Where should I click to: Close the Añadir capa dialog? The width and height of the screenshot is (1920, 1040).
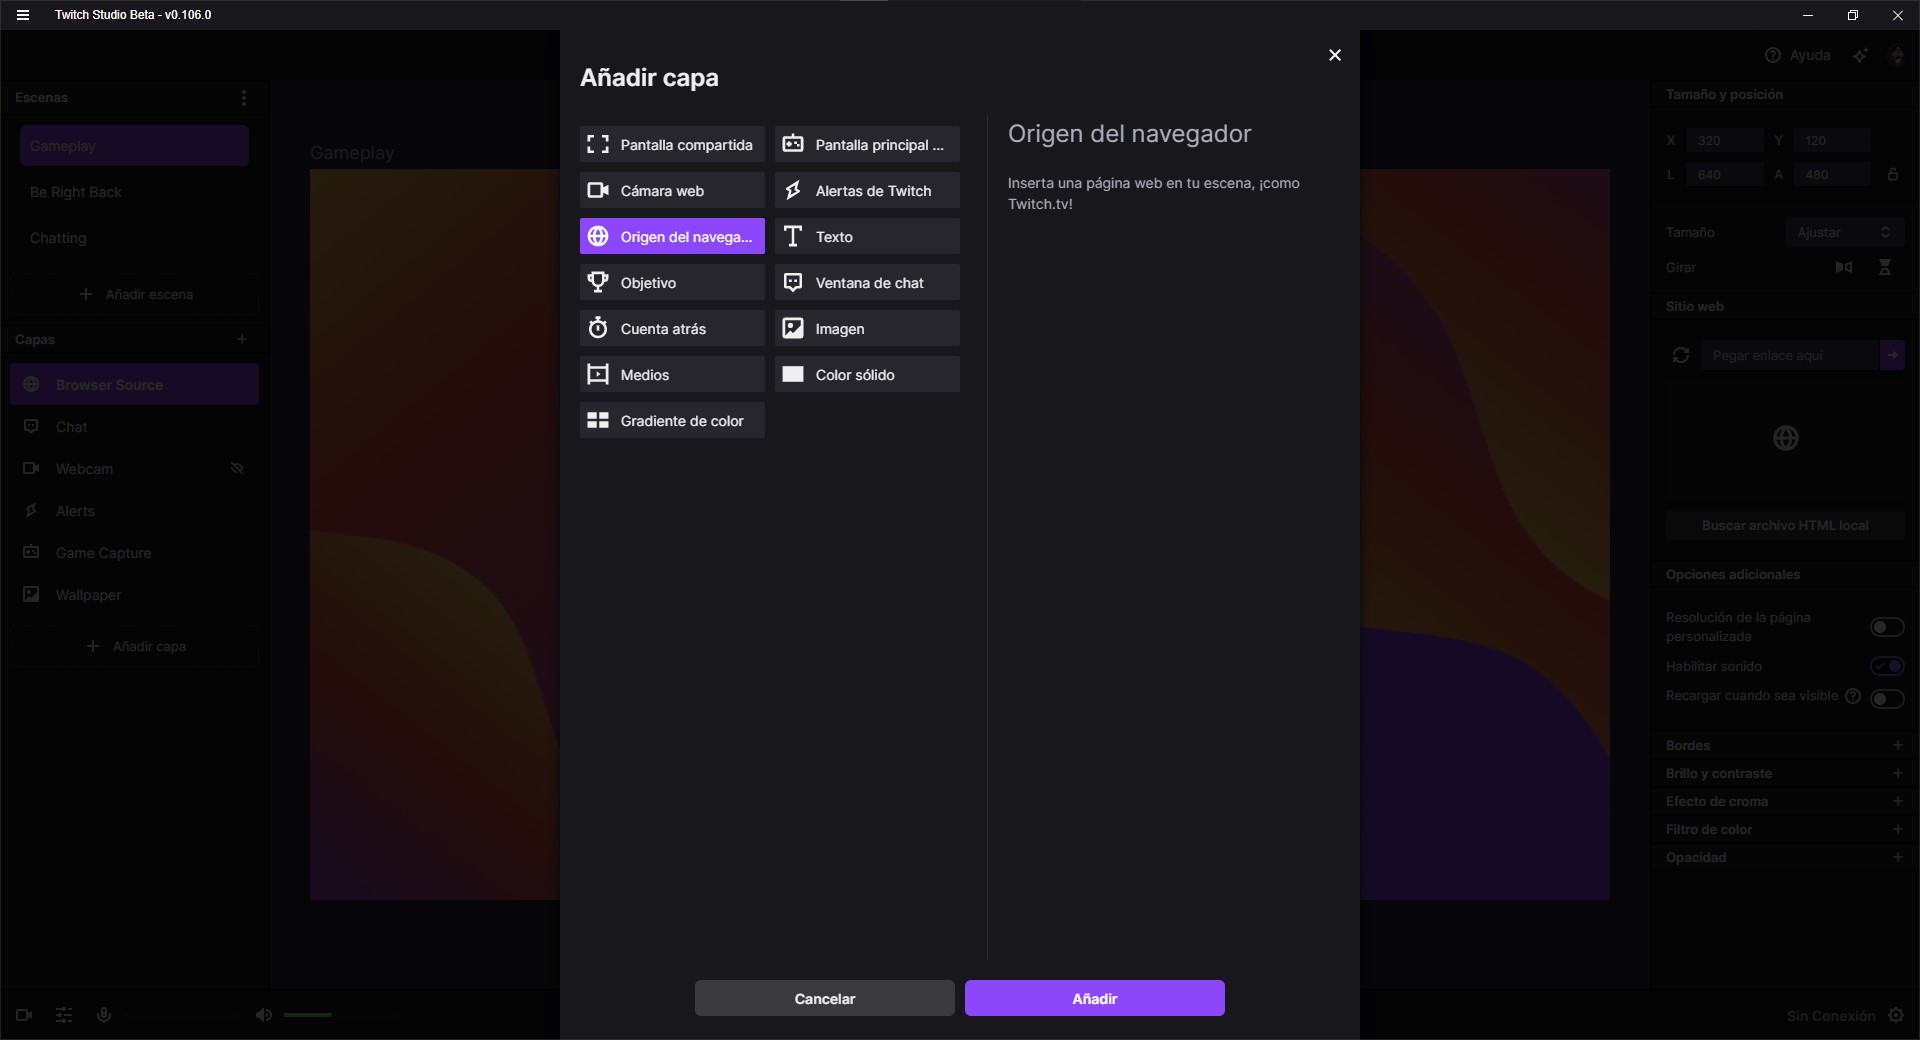(x=1334, y=55)
